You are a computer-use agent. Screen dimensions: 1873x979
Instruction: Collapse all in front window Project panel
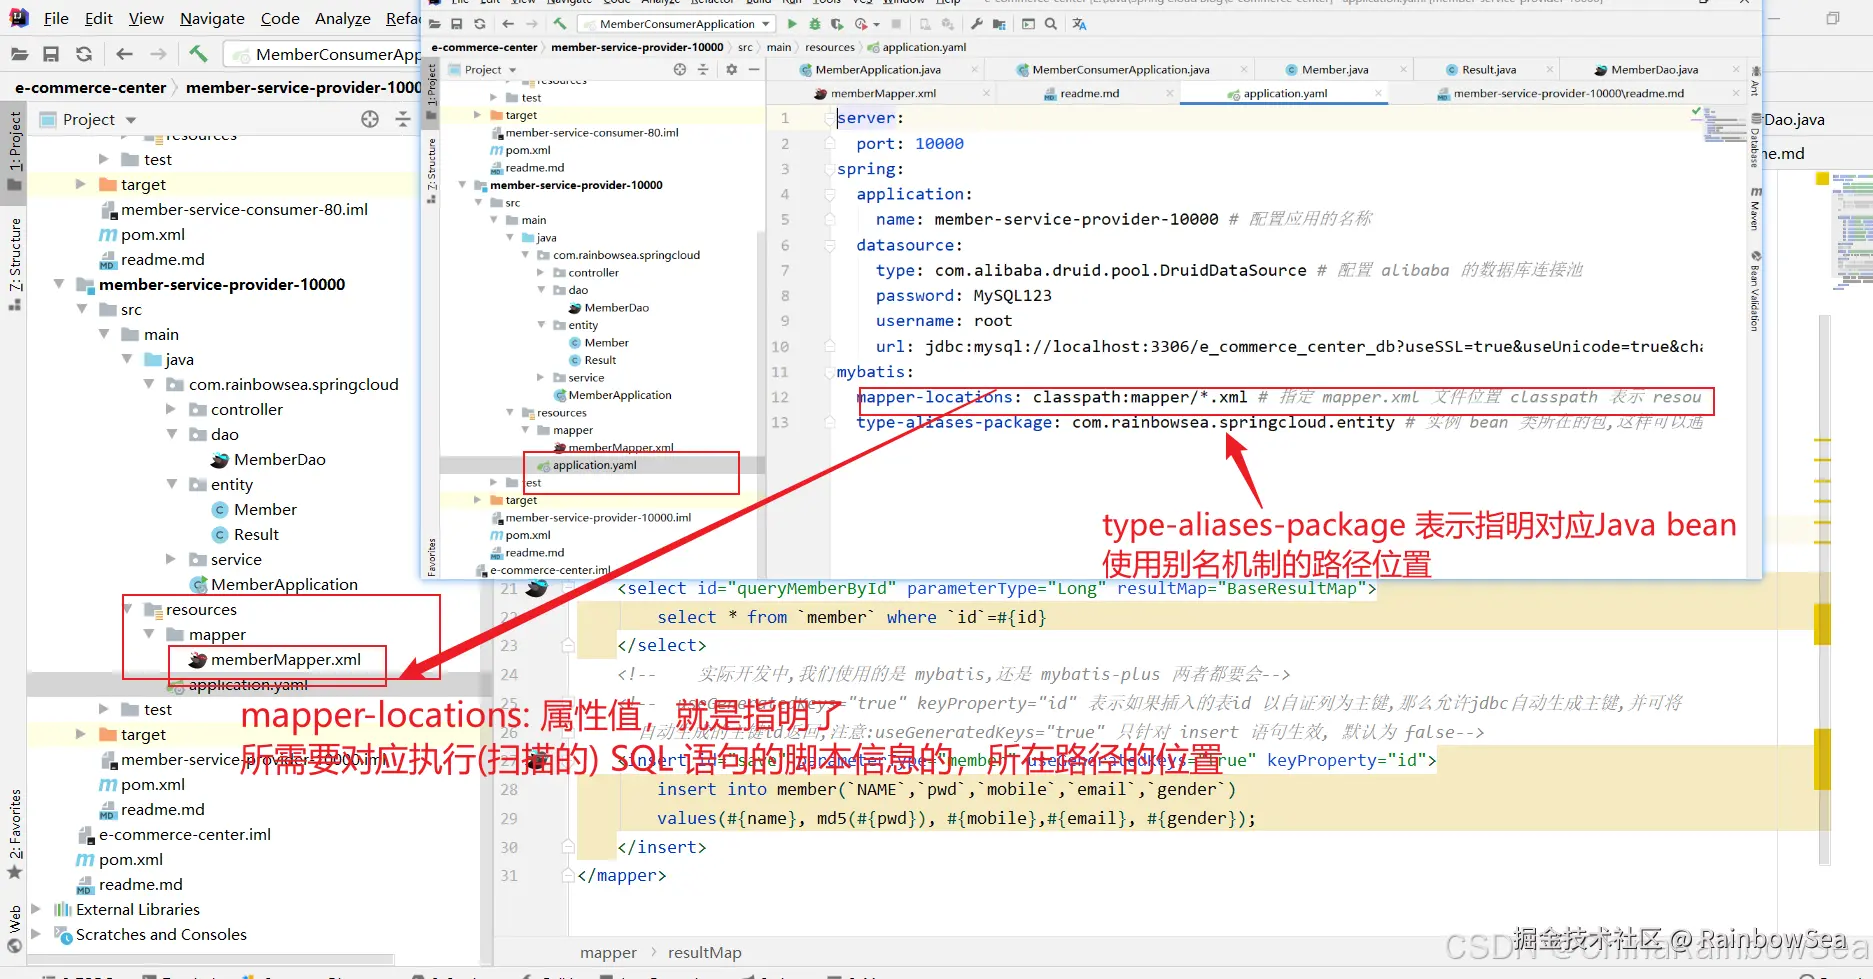[703, 70]
